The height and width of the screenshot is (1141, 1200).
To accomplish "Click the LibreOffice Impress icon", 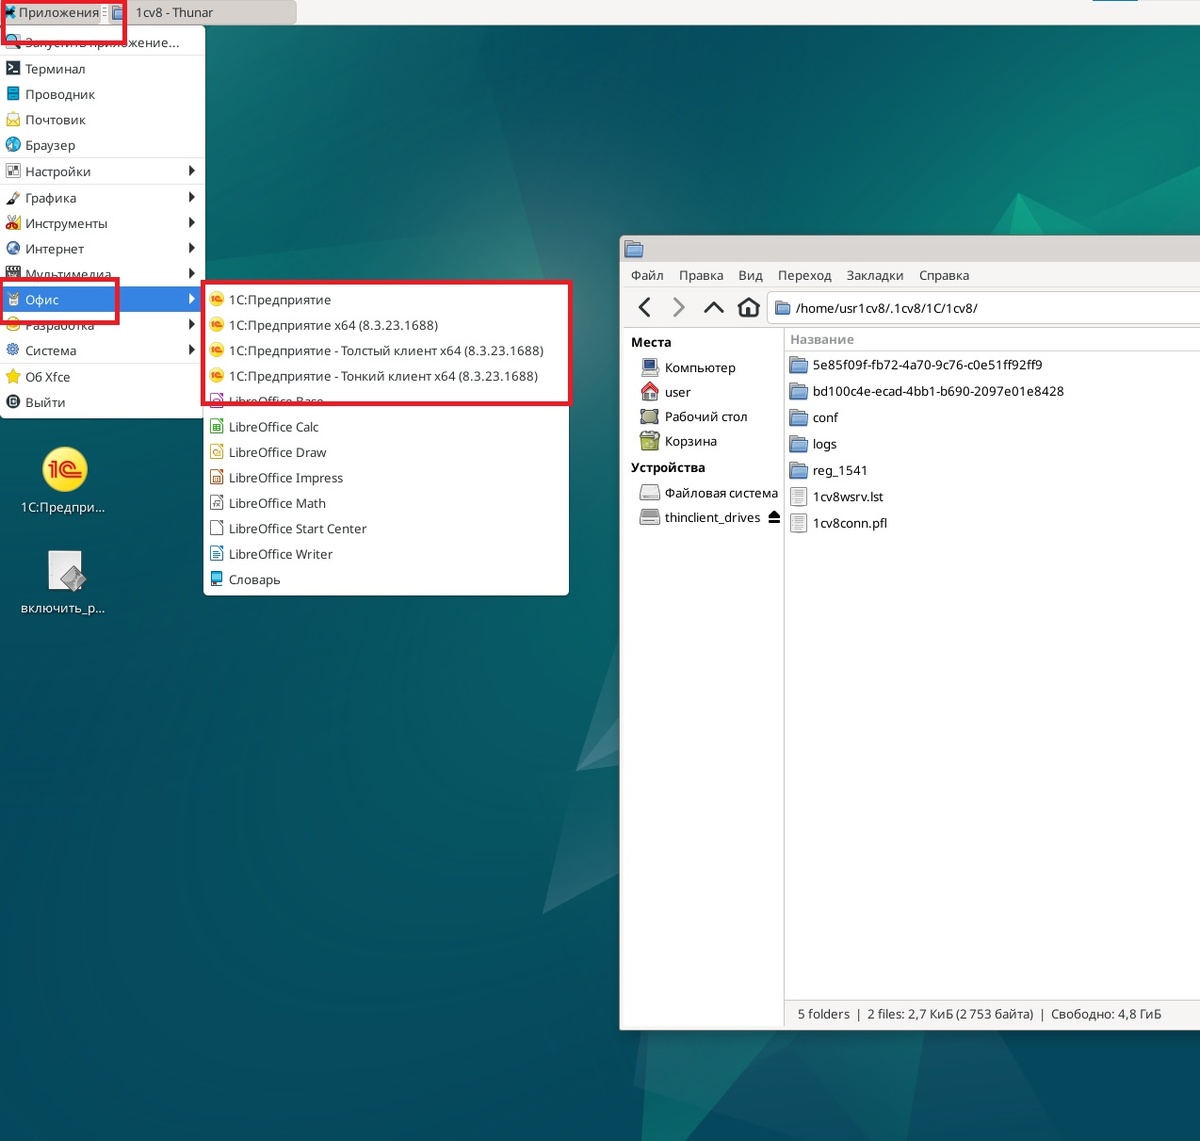I will click(217, 478).
